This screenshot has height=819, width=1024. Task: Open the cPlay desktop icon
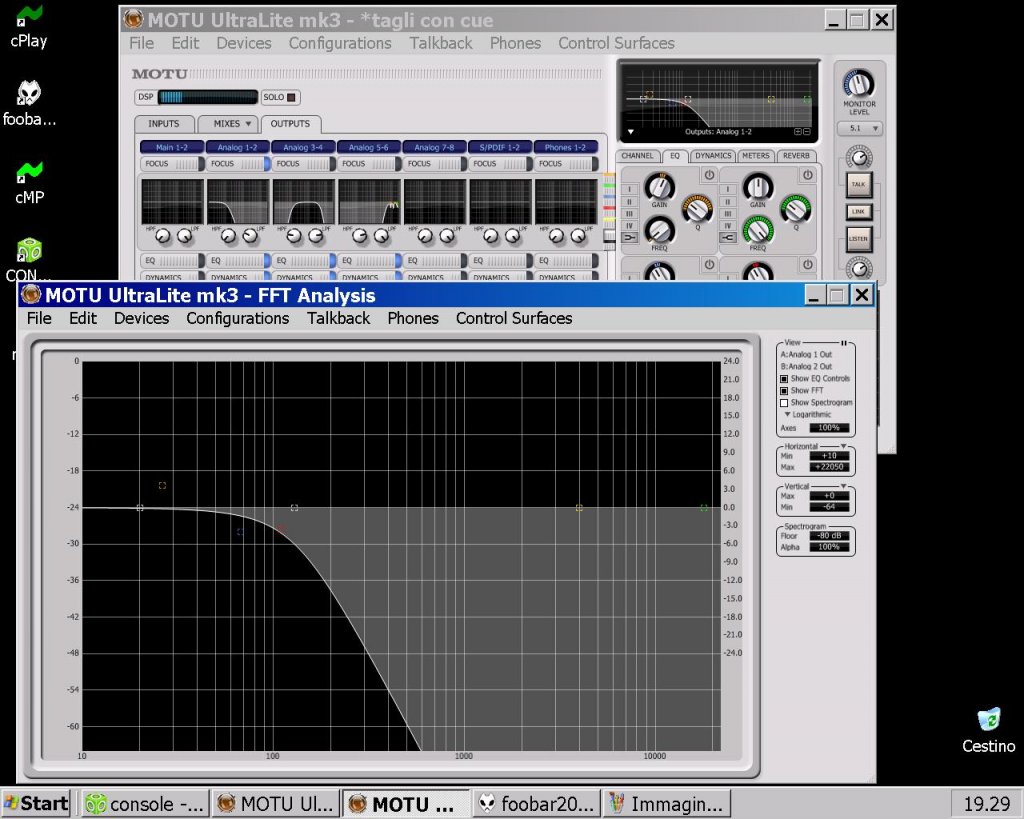(x=29, y=27)
